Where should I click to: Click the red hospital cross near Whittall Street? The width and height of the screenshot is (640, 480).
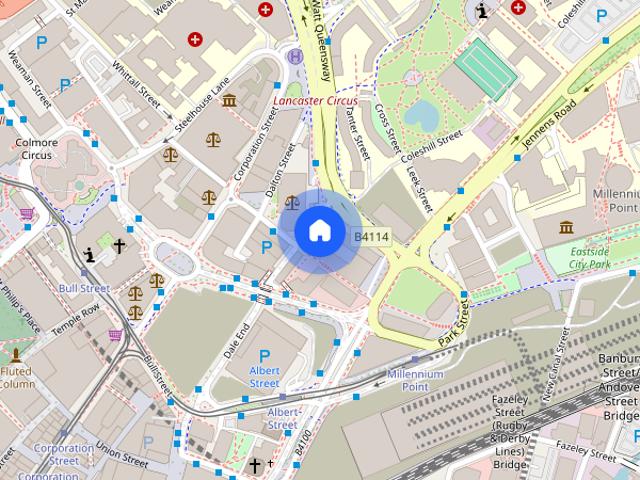pos(195,40)
